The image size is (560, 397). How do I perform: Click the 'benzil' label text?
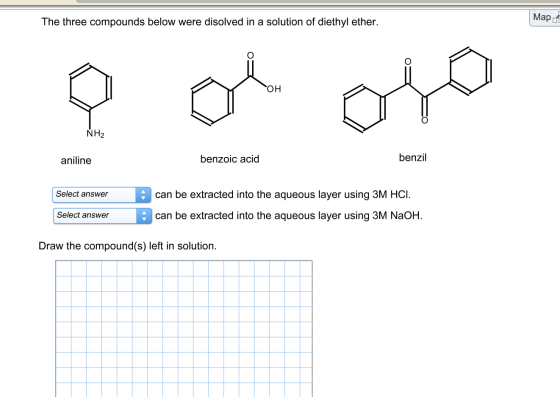tap(412, 157)
